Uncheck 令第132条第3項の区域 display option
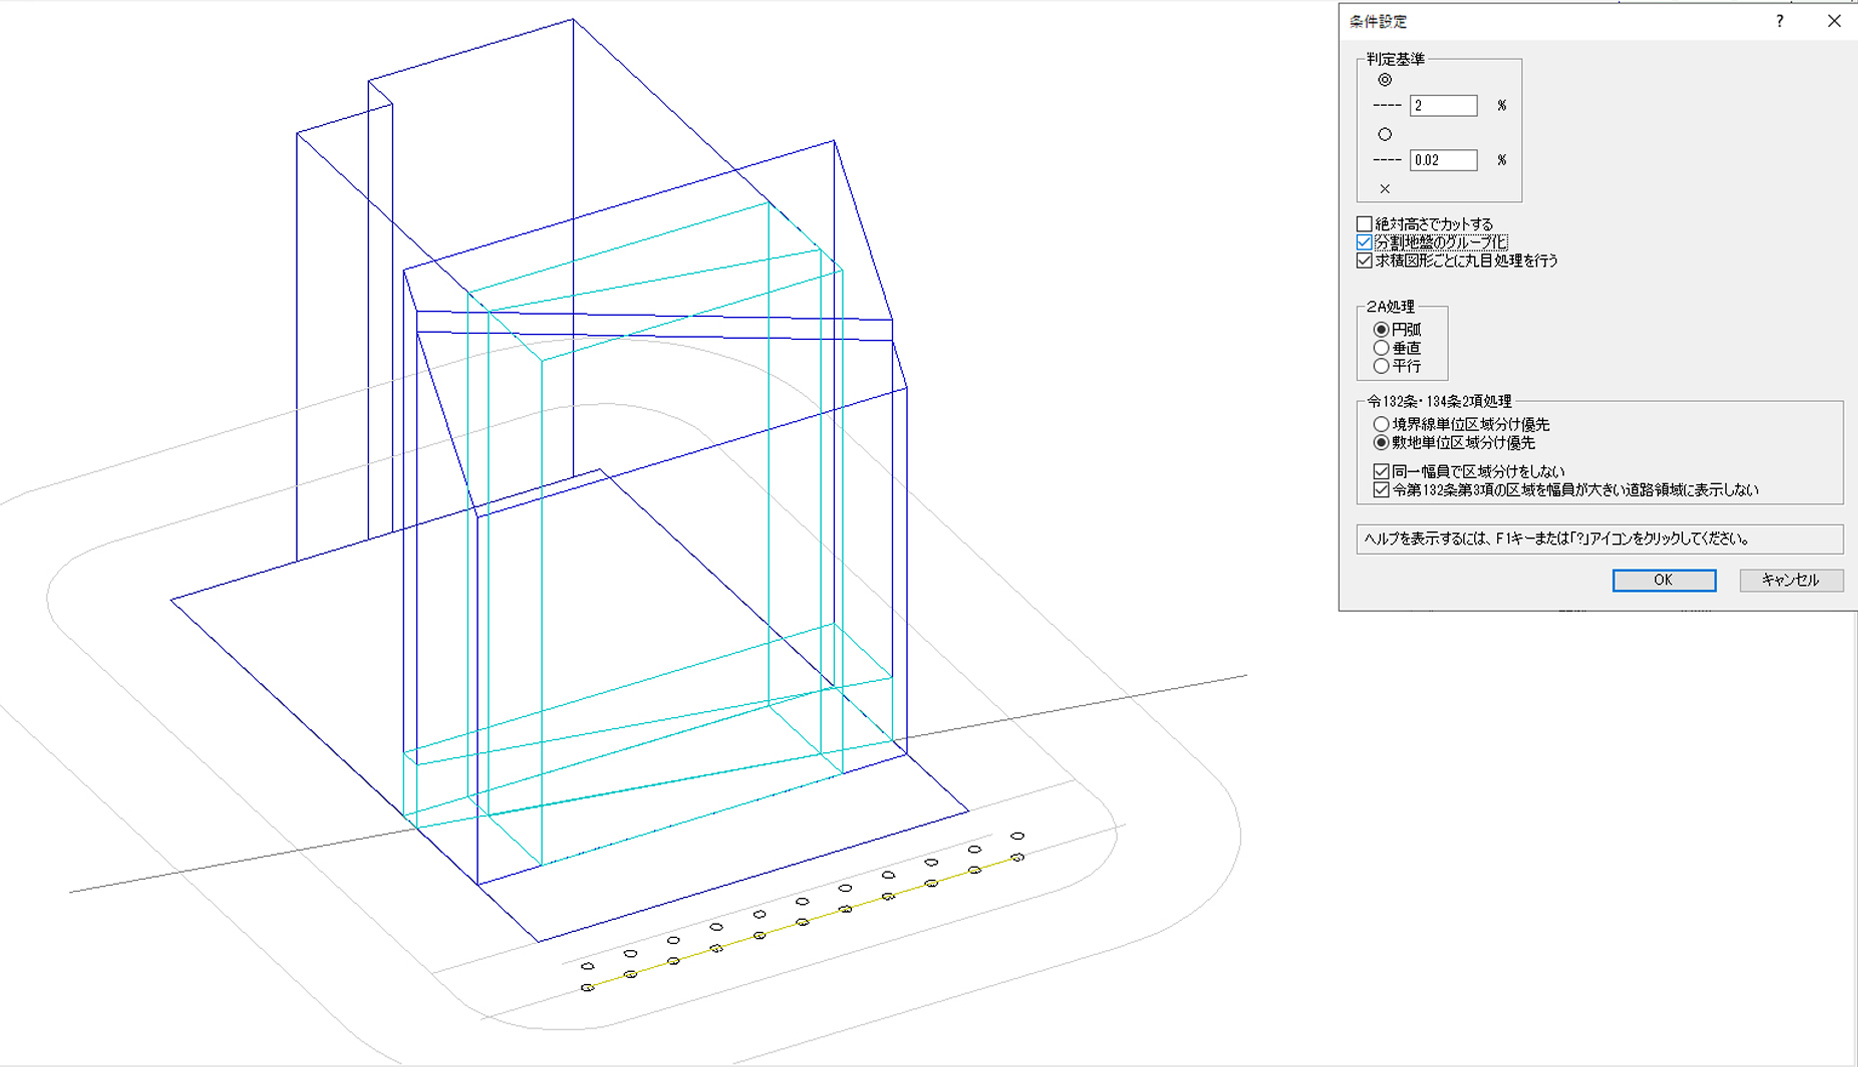The height and width of the screenshot is (1067, 1858). [x=1381, y=490]
